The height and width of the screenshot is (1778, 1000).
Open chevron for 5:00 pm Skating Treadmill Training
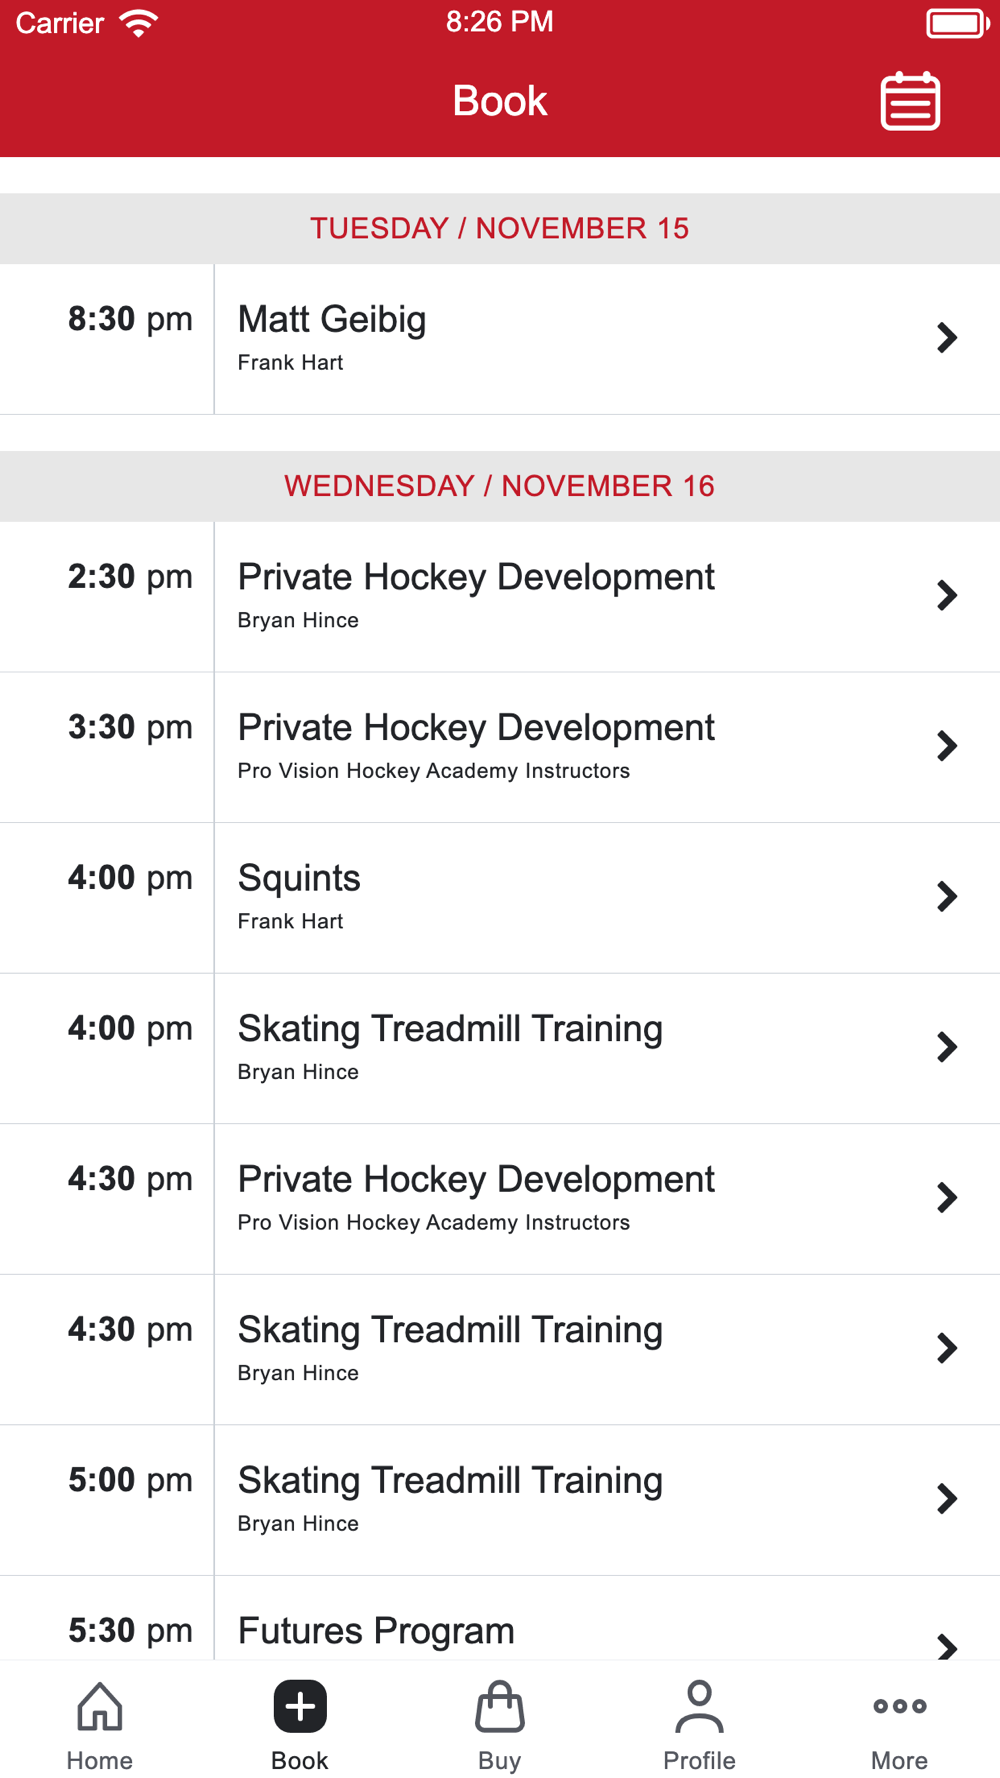(x=947, y=1498)
